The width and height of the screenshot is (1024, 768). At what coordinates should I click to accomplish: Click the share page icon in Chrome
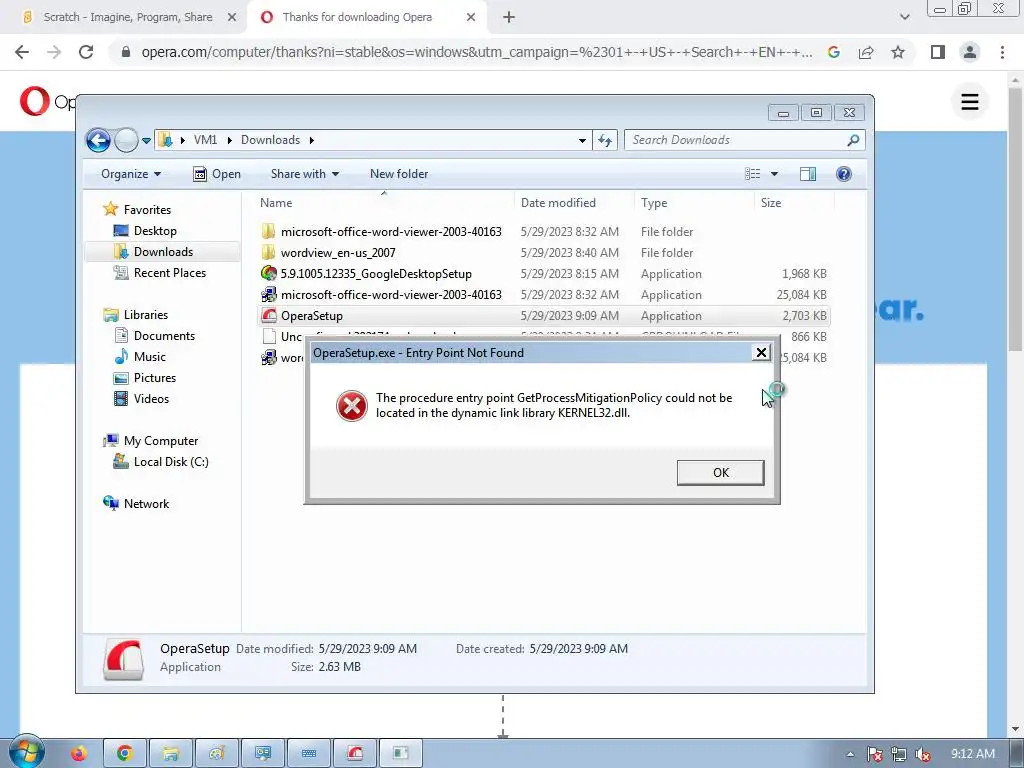[866, 52]
